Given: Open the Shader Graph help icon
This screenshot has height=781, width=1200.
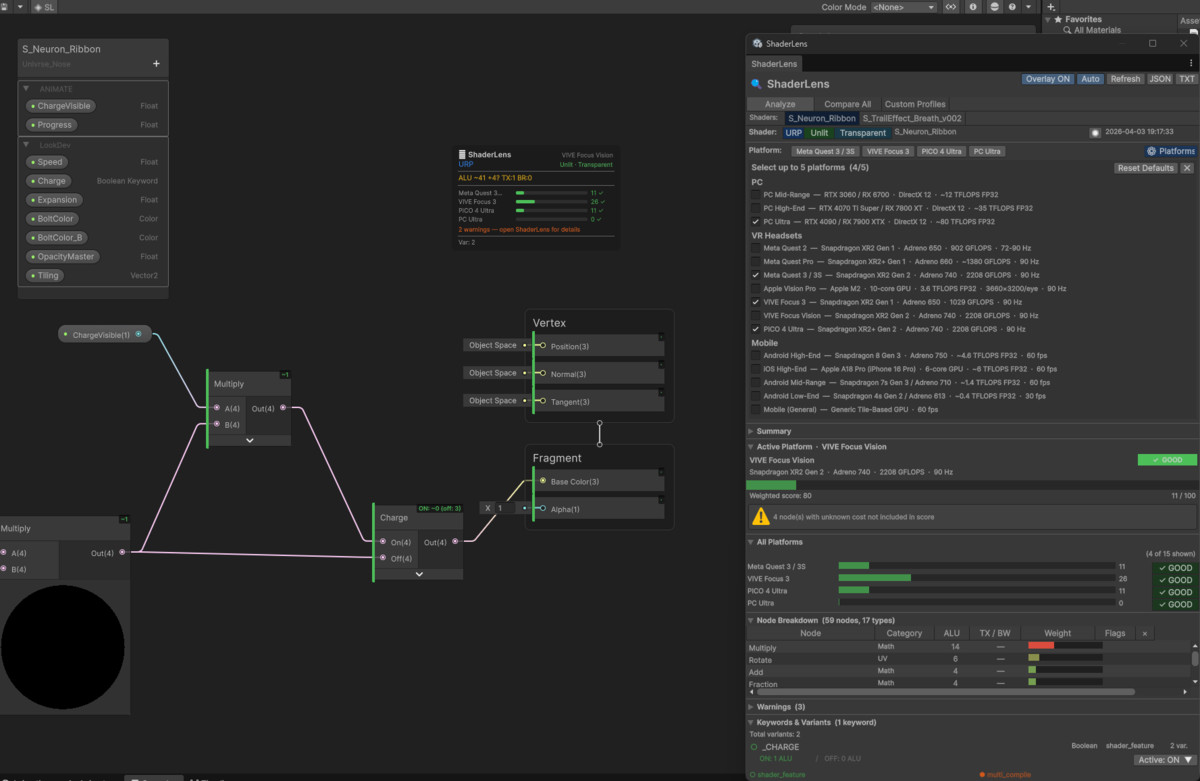Looking at the screenshot, I should coord(1013,7).
